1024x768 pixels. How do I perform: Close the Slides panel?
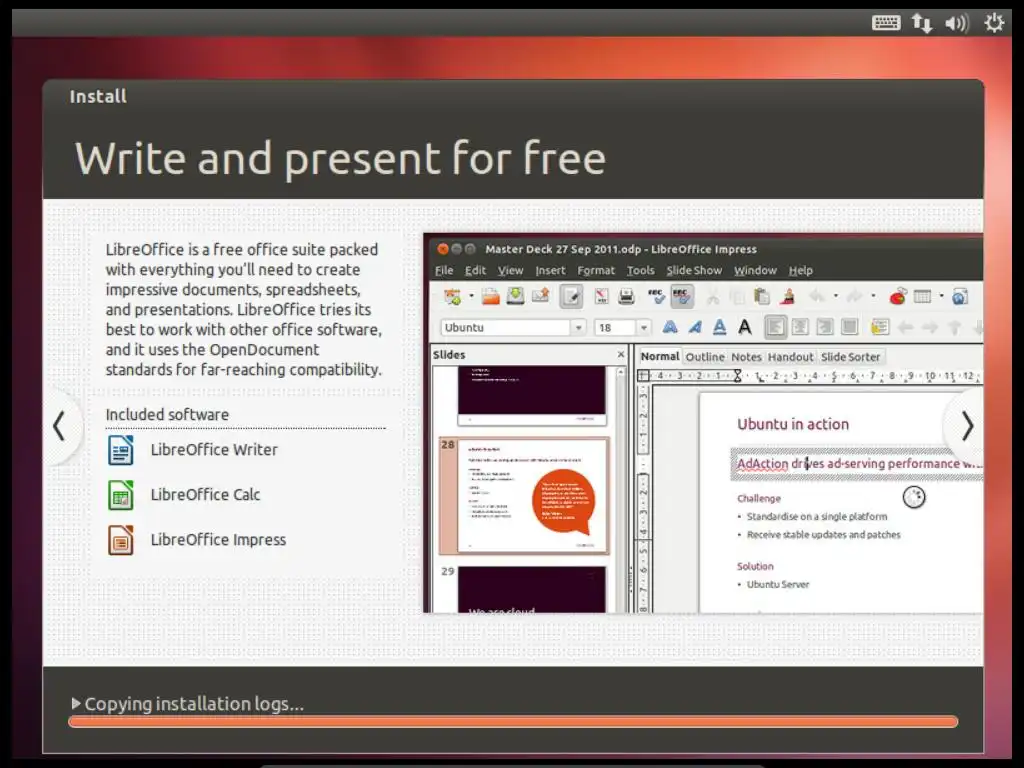[x=620, y=355]
